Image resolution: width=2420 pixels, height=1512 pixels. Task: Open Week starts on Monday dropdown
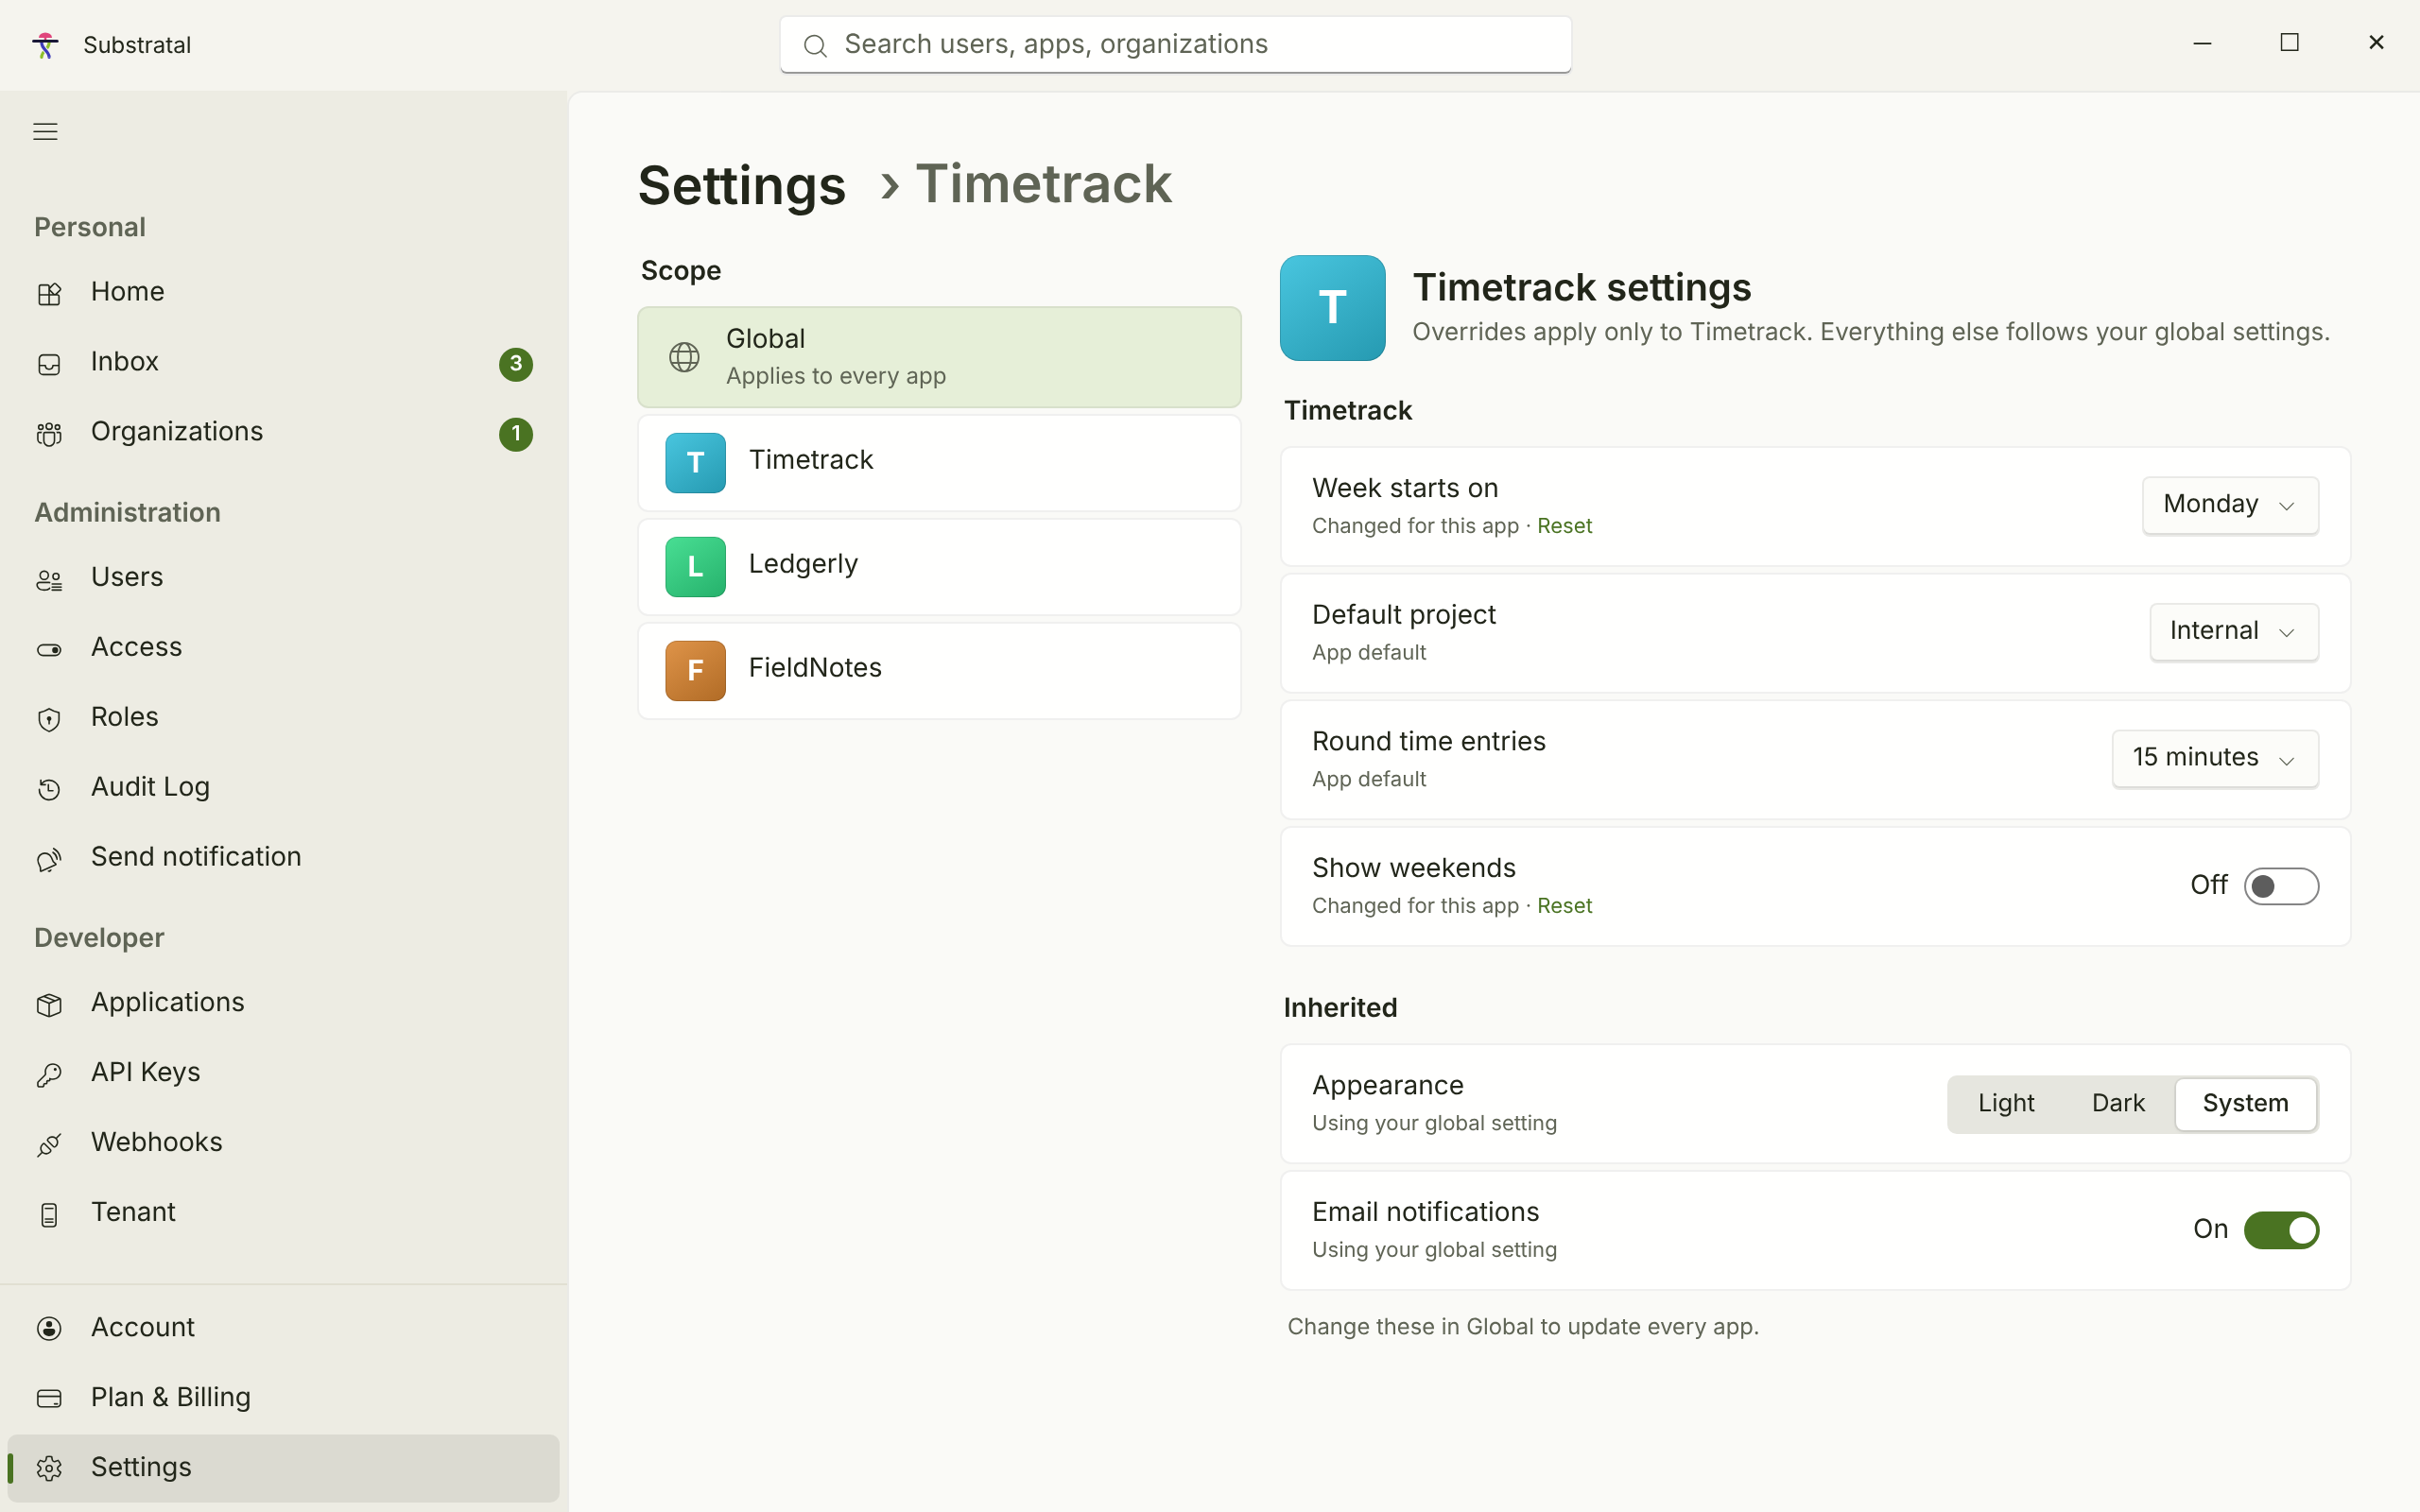tap(2230, 505)
